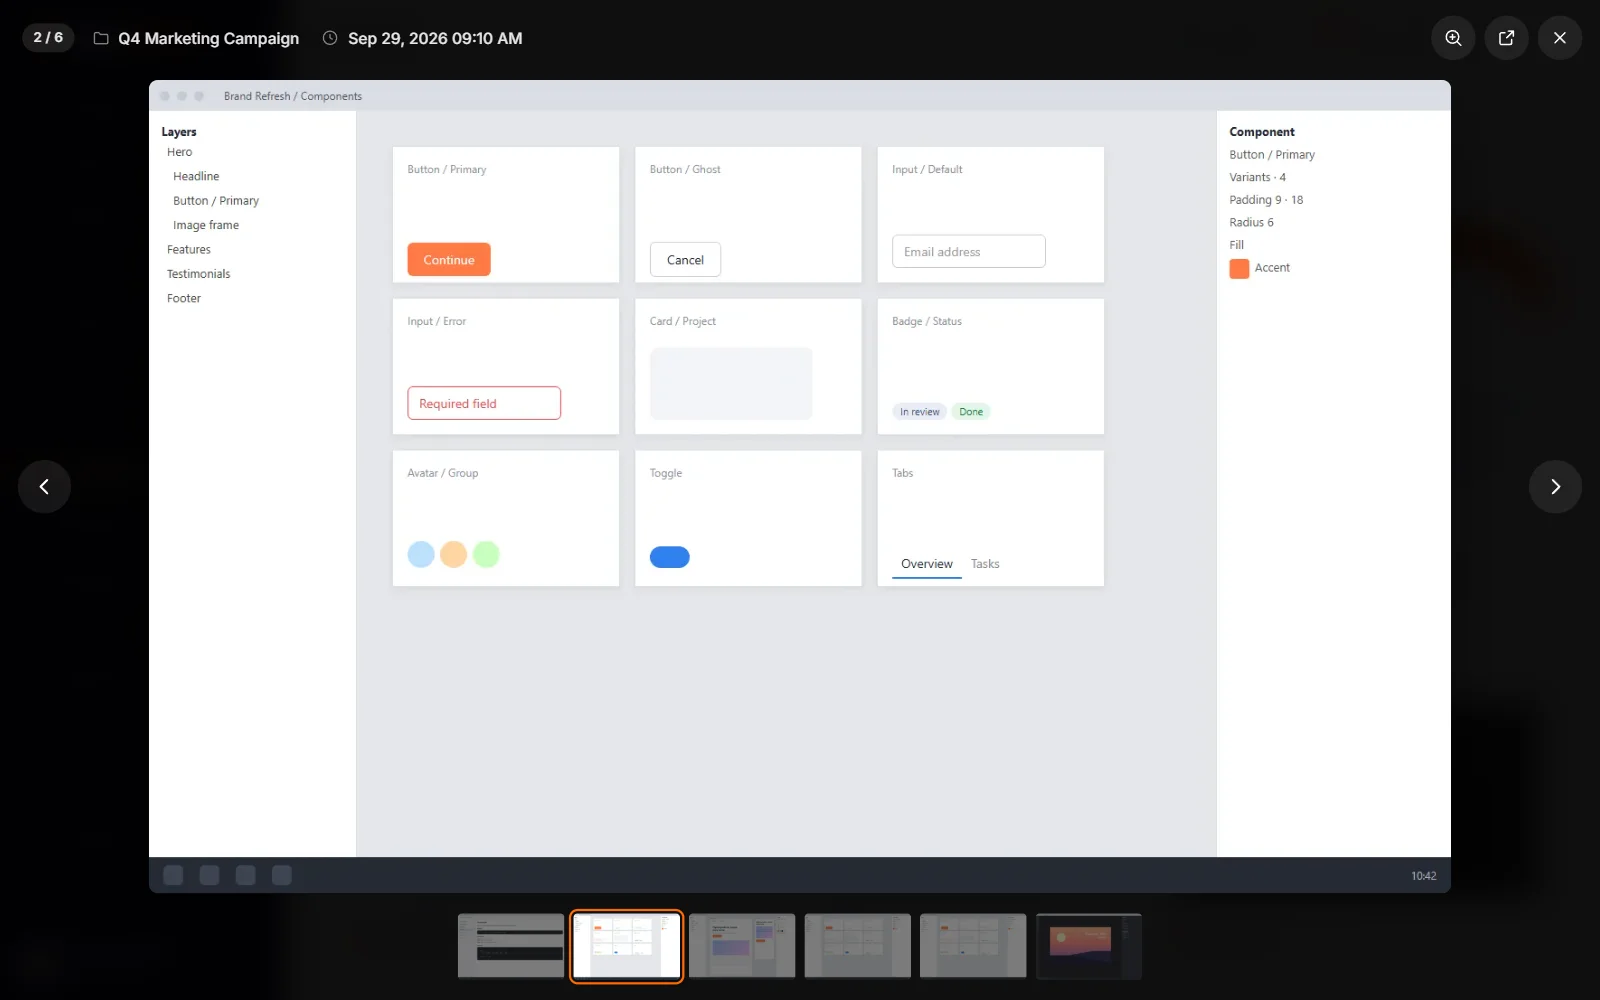The width and height of the screenshot is (1600, 1000).
Task: Select the fourth thumbnail in the strip
Action: click(857, 946)
